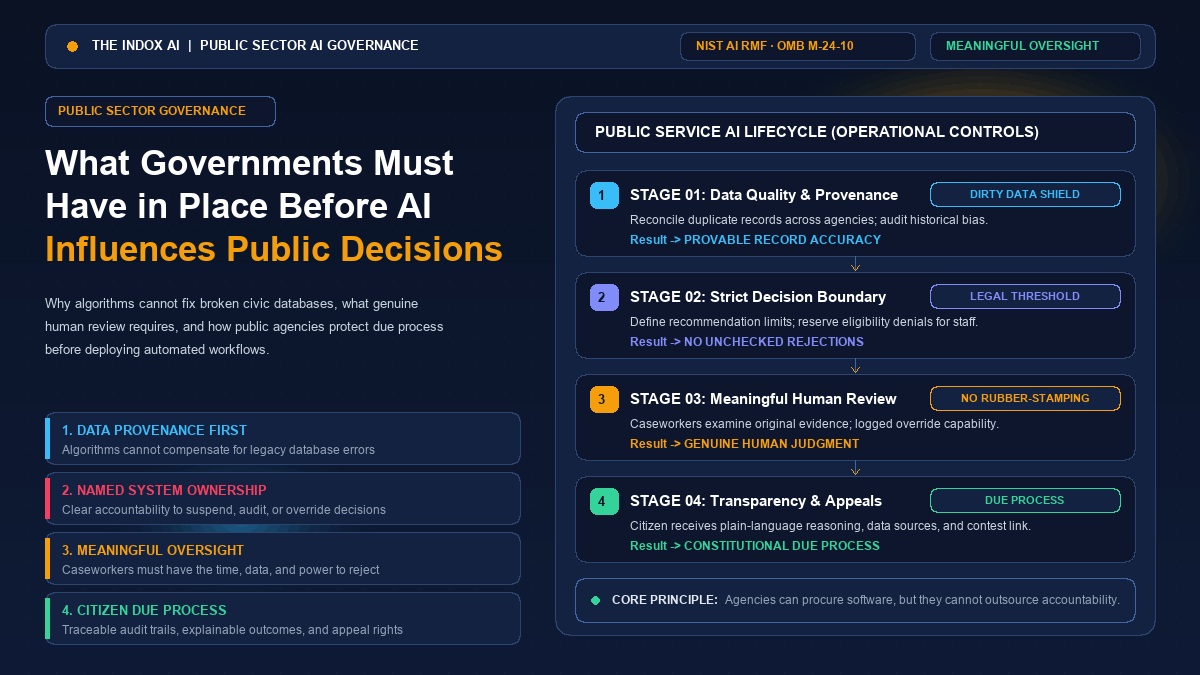
Task: Click the DUE PROCESS label
Action: coord(1025,501)
